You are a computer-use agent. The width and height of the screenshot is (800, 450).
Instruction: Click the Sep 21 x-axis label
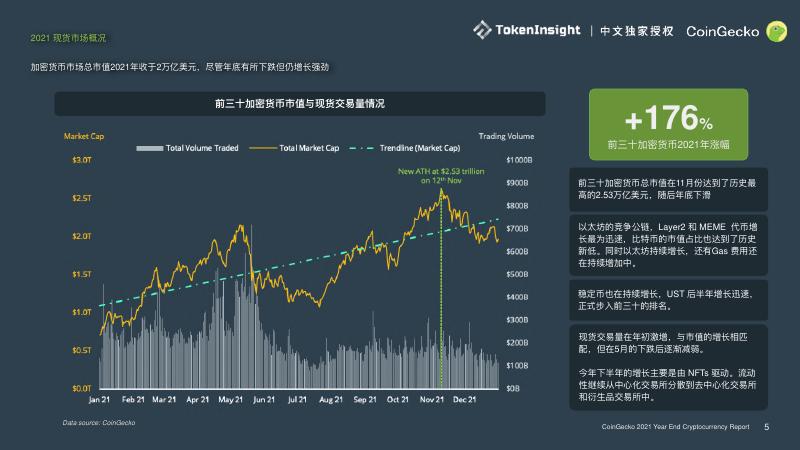(x=365, y=399)
